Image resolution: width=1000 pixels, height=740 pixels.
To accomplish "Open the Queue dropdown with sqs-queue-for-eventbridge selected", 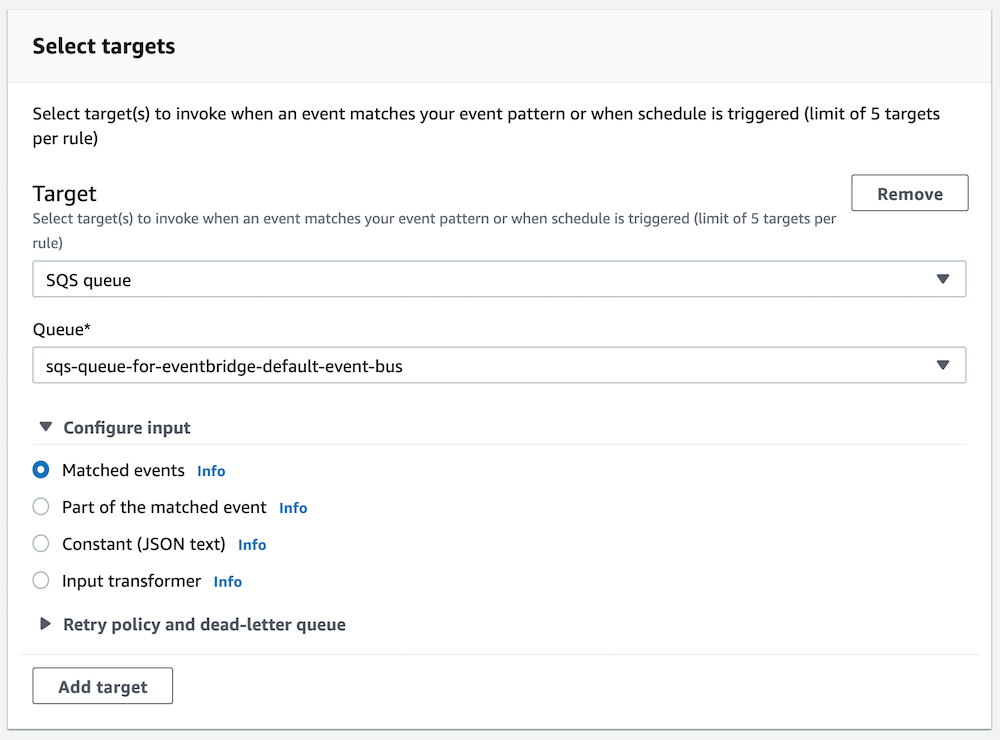I will click(x=500, y=365).
